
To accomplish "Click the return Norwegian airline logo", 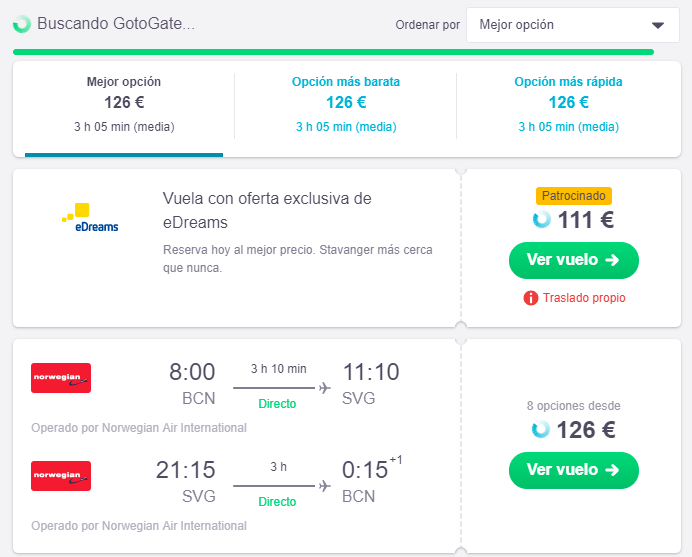I will click(61, 476).
